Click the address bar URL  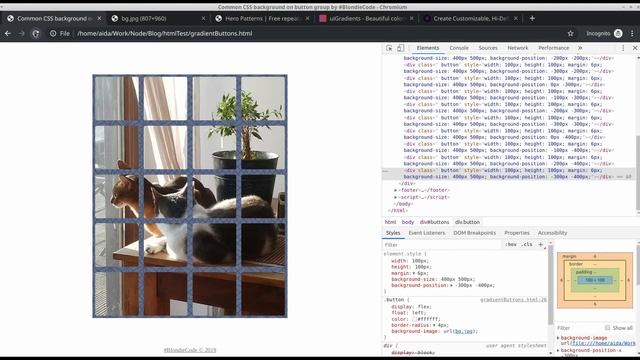164,33
